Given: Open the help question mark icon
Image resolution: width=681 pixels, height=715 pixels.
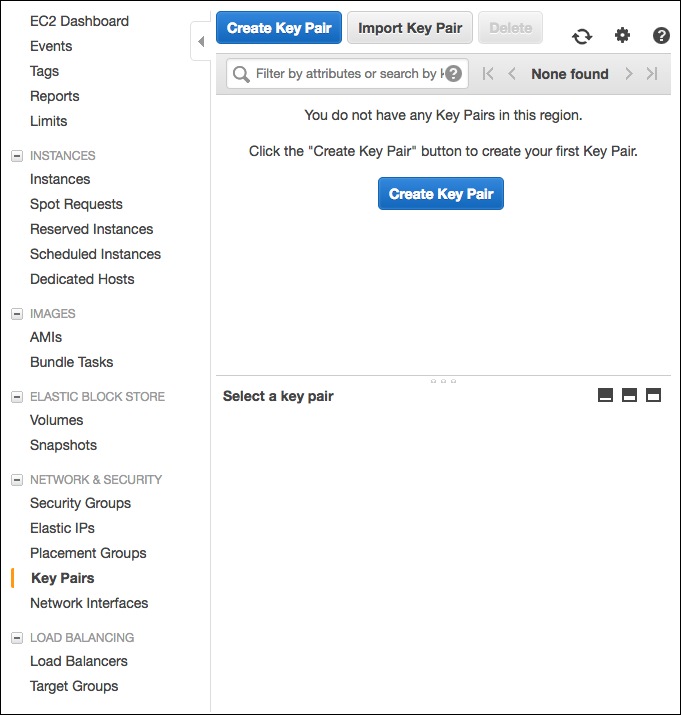Looking at the screenshot, I should [661, 36].
